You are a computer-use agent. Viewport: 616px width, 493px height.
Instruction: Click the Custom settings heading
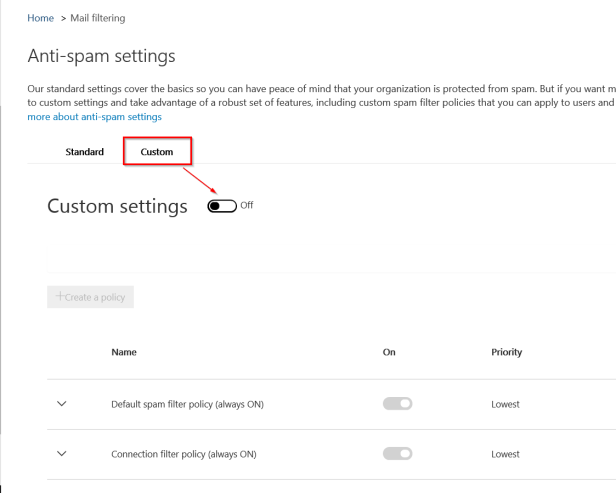[117, 206]
